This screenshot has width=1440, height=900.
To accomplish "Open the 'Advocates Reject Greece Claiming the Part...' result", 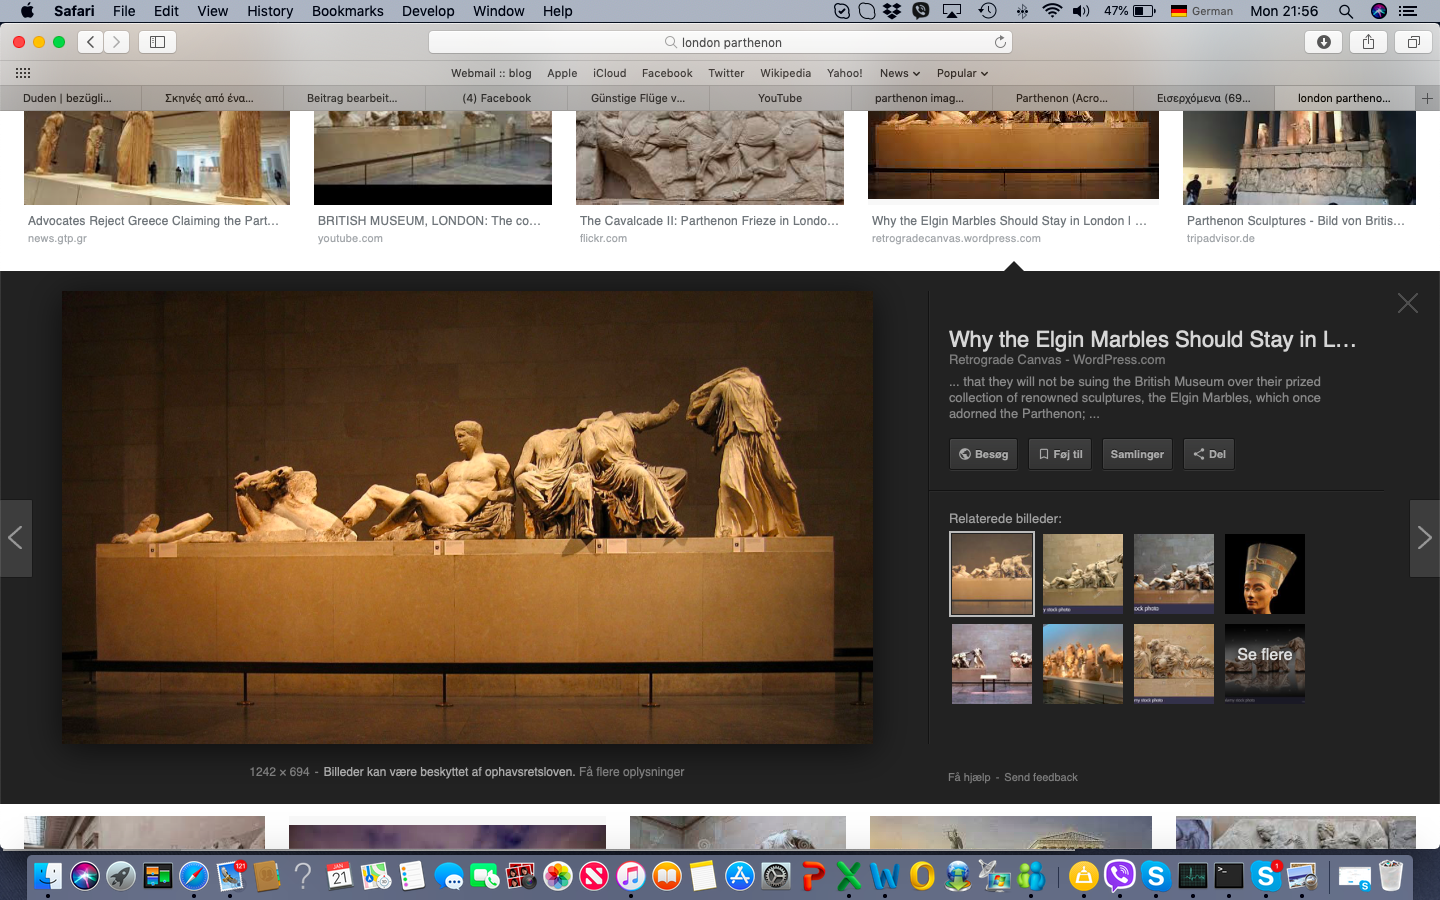I will pyautogui.click(x=153, y=221).
